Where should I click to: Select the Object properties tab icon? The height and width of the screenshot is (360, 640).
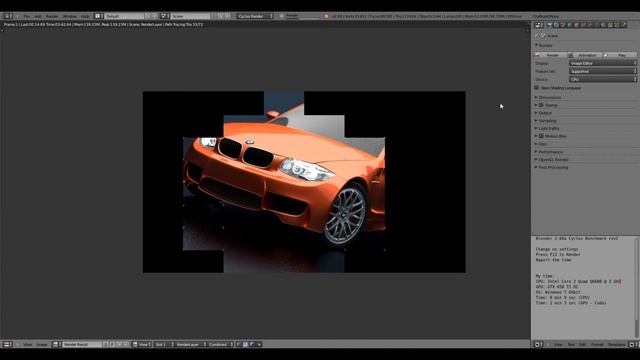point(577,25)
